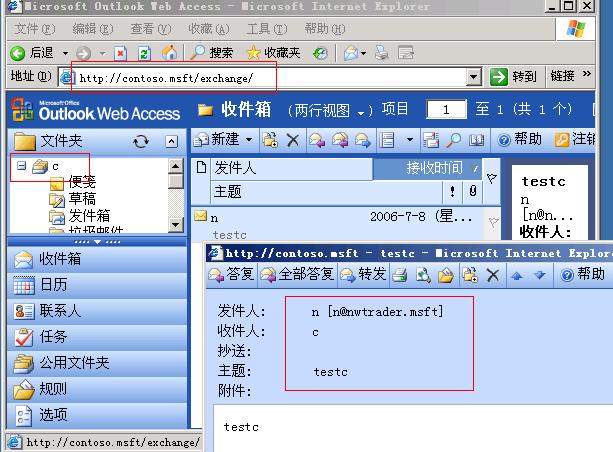
Task: Select 日历 calendar in navigation pane
Action: tap(54, 285)
